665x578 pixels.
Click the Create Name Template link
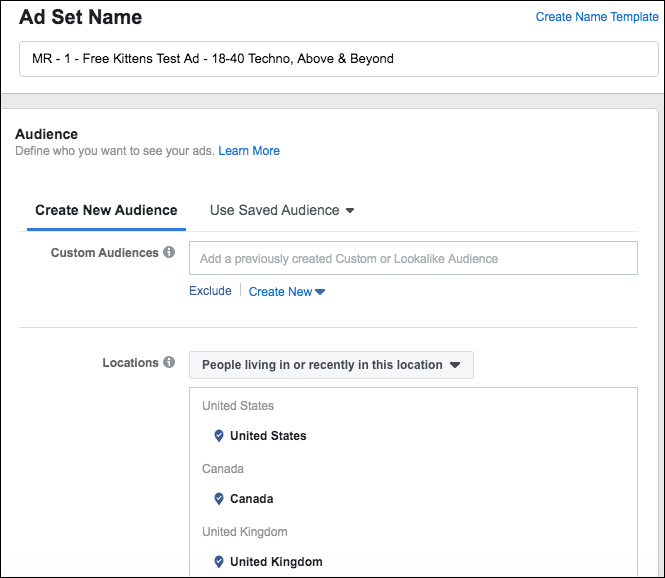click(x=597, y=17)
